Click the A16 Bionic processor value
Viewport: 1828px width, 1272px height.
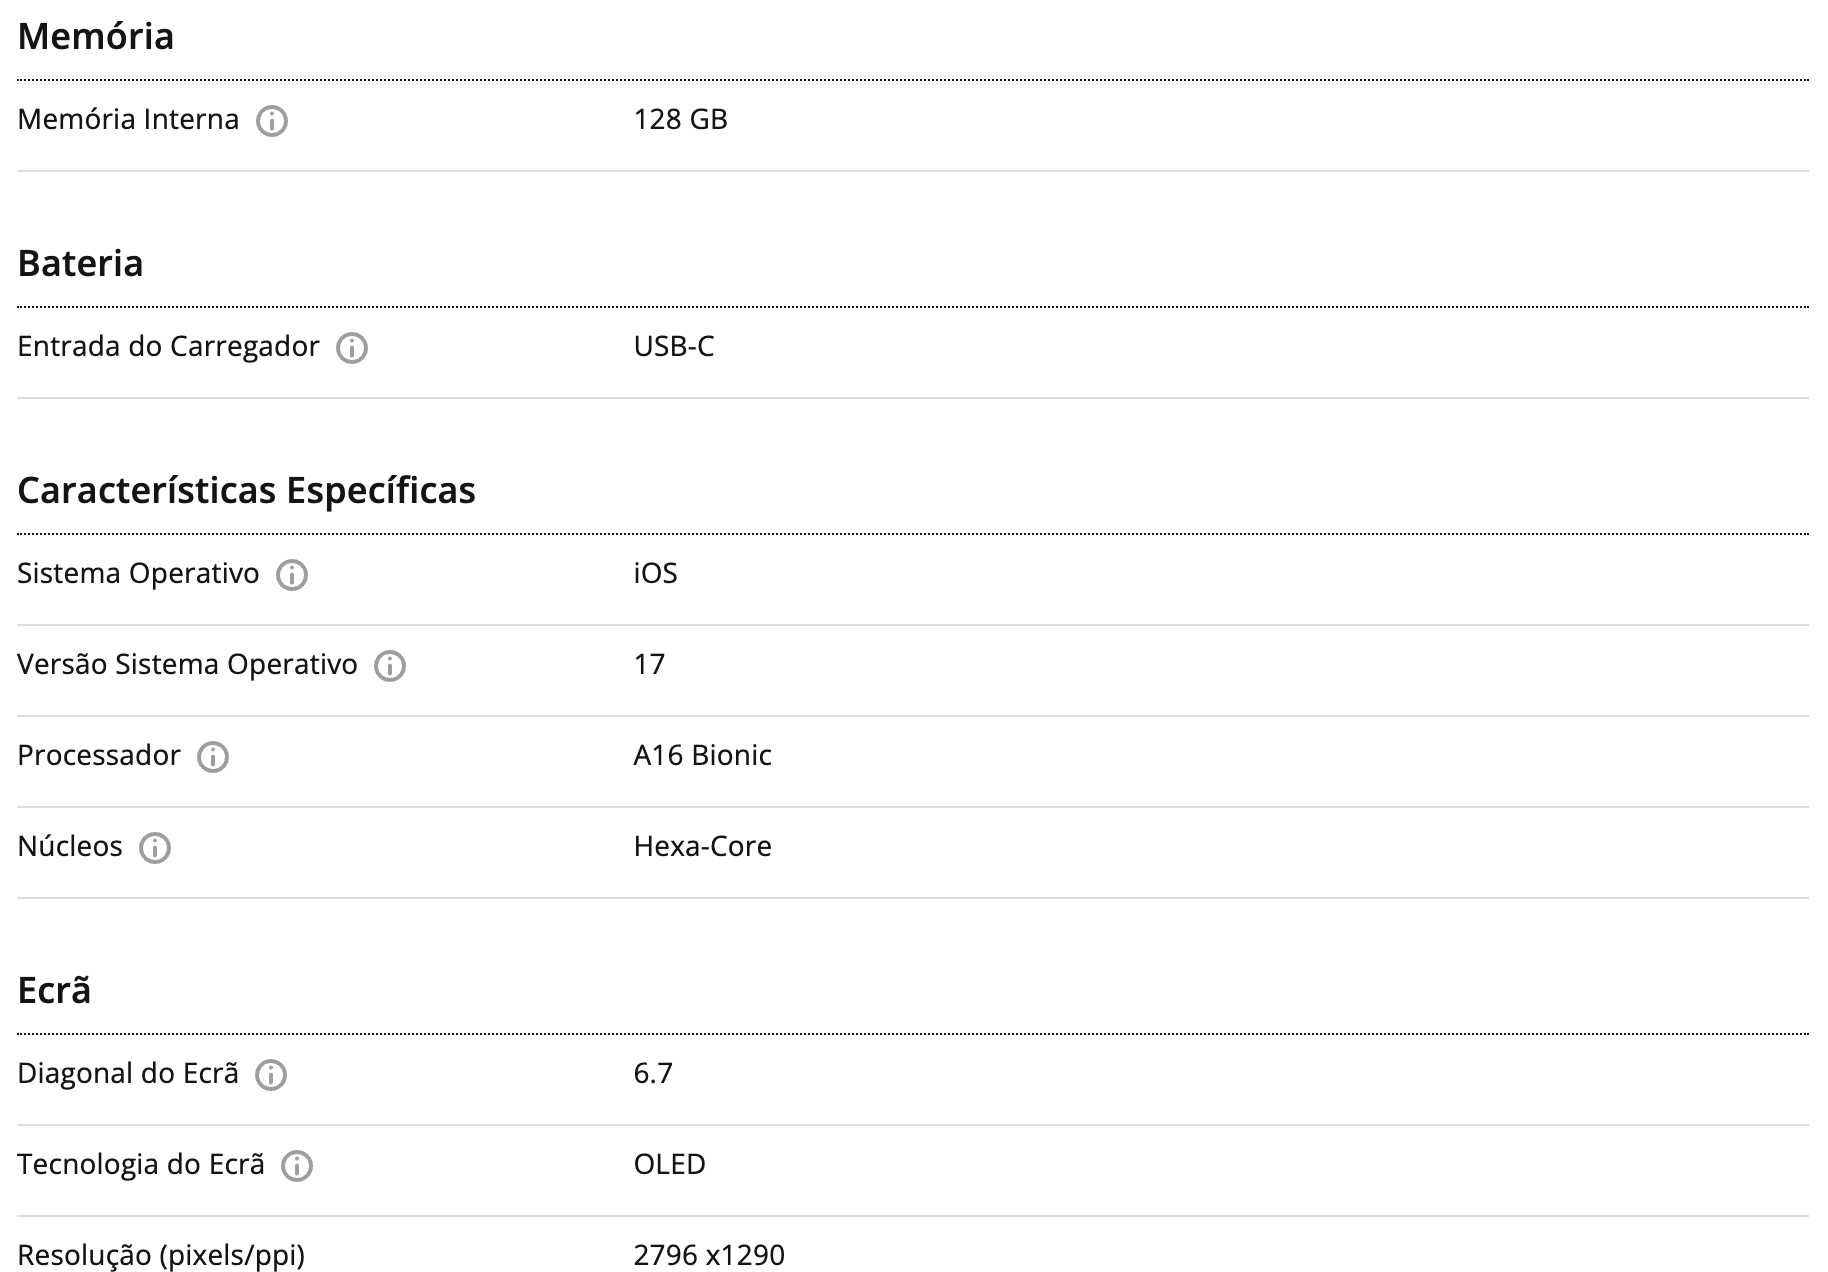pyautogui.click(x=702, y=756)
